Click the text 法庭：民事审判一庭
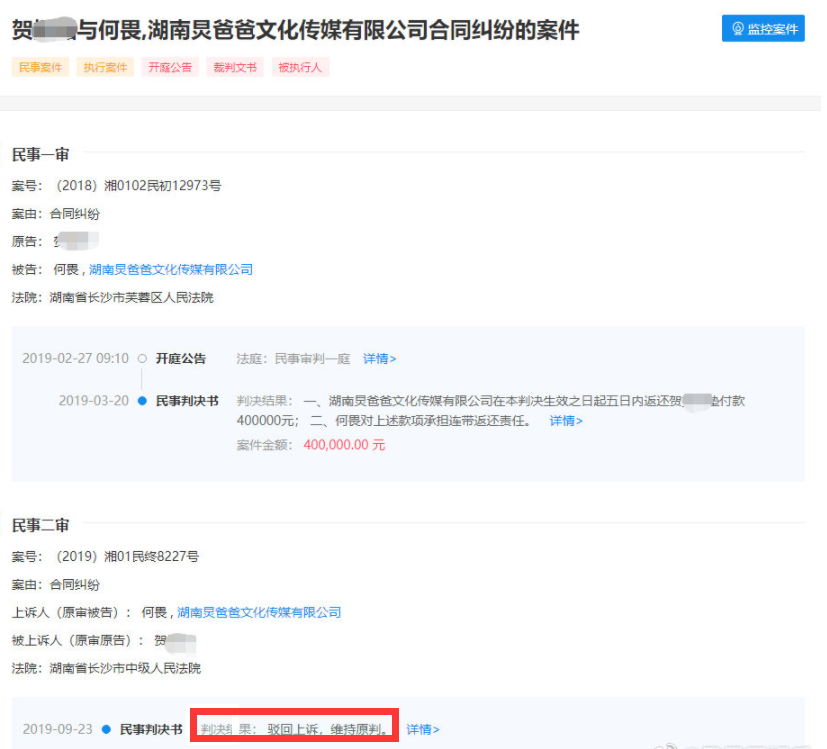 pos(293,359)
